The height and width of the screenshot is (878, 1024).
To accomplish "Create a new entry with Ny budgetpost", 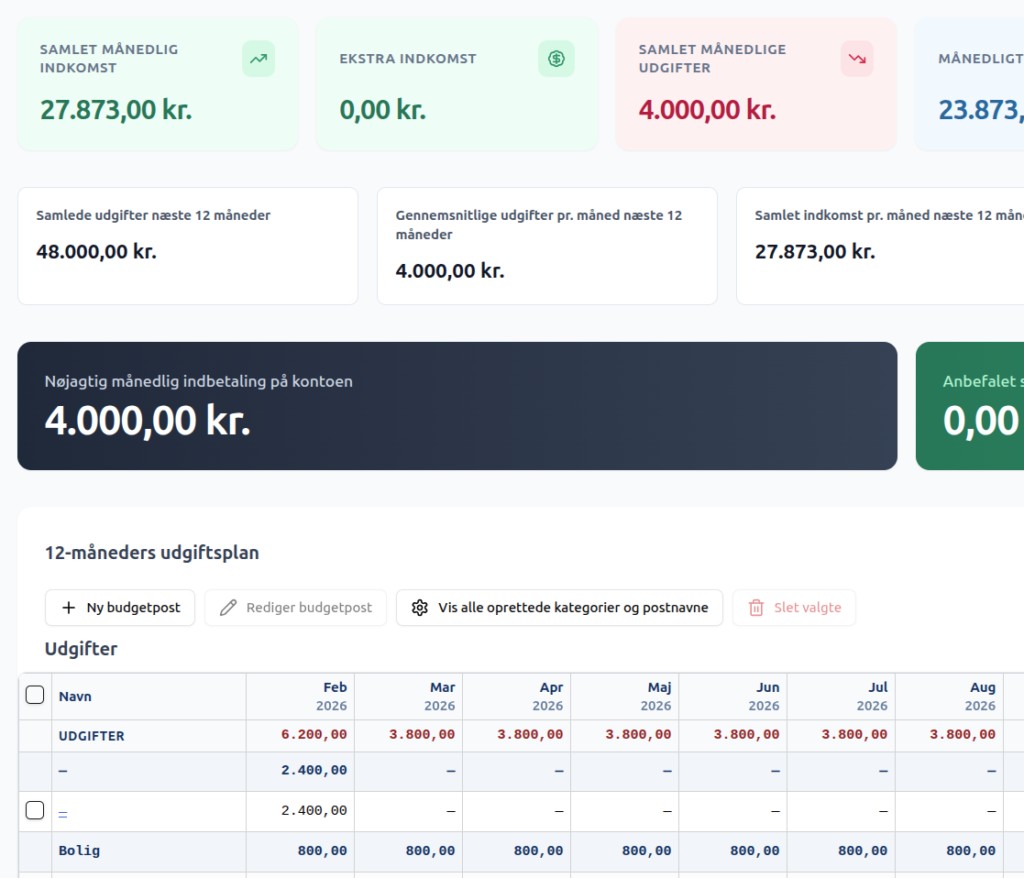I will pos(120,608).
